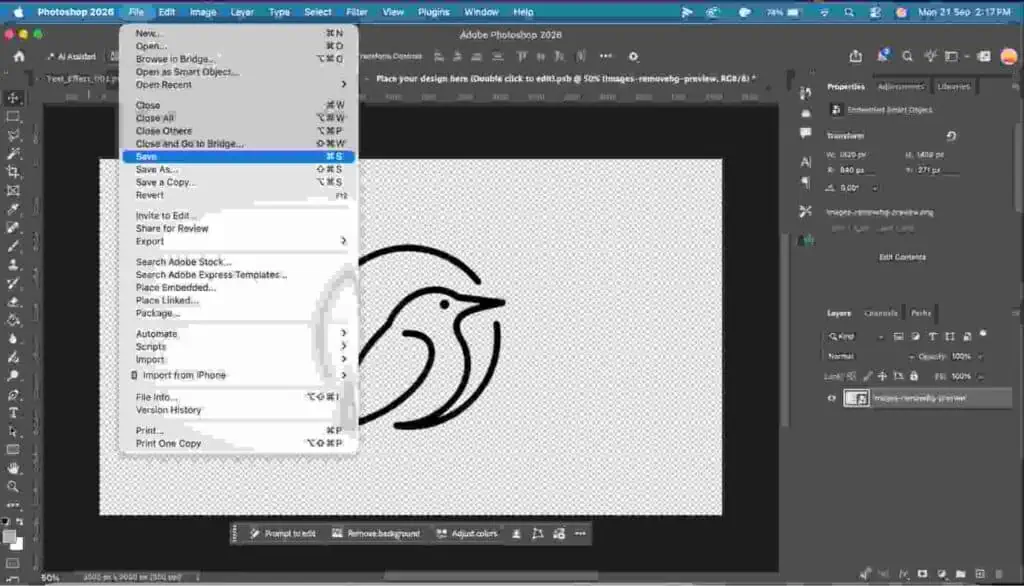Select the Eyedropper tool

13,209
